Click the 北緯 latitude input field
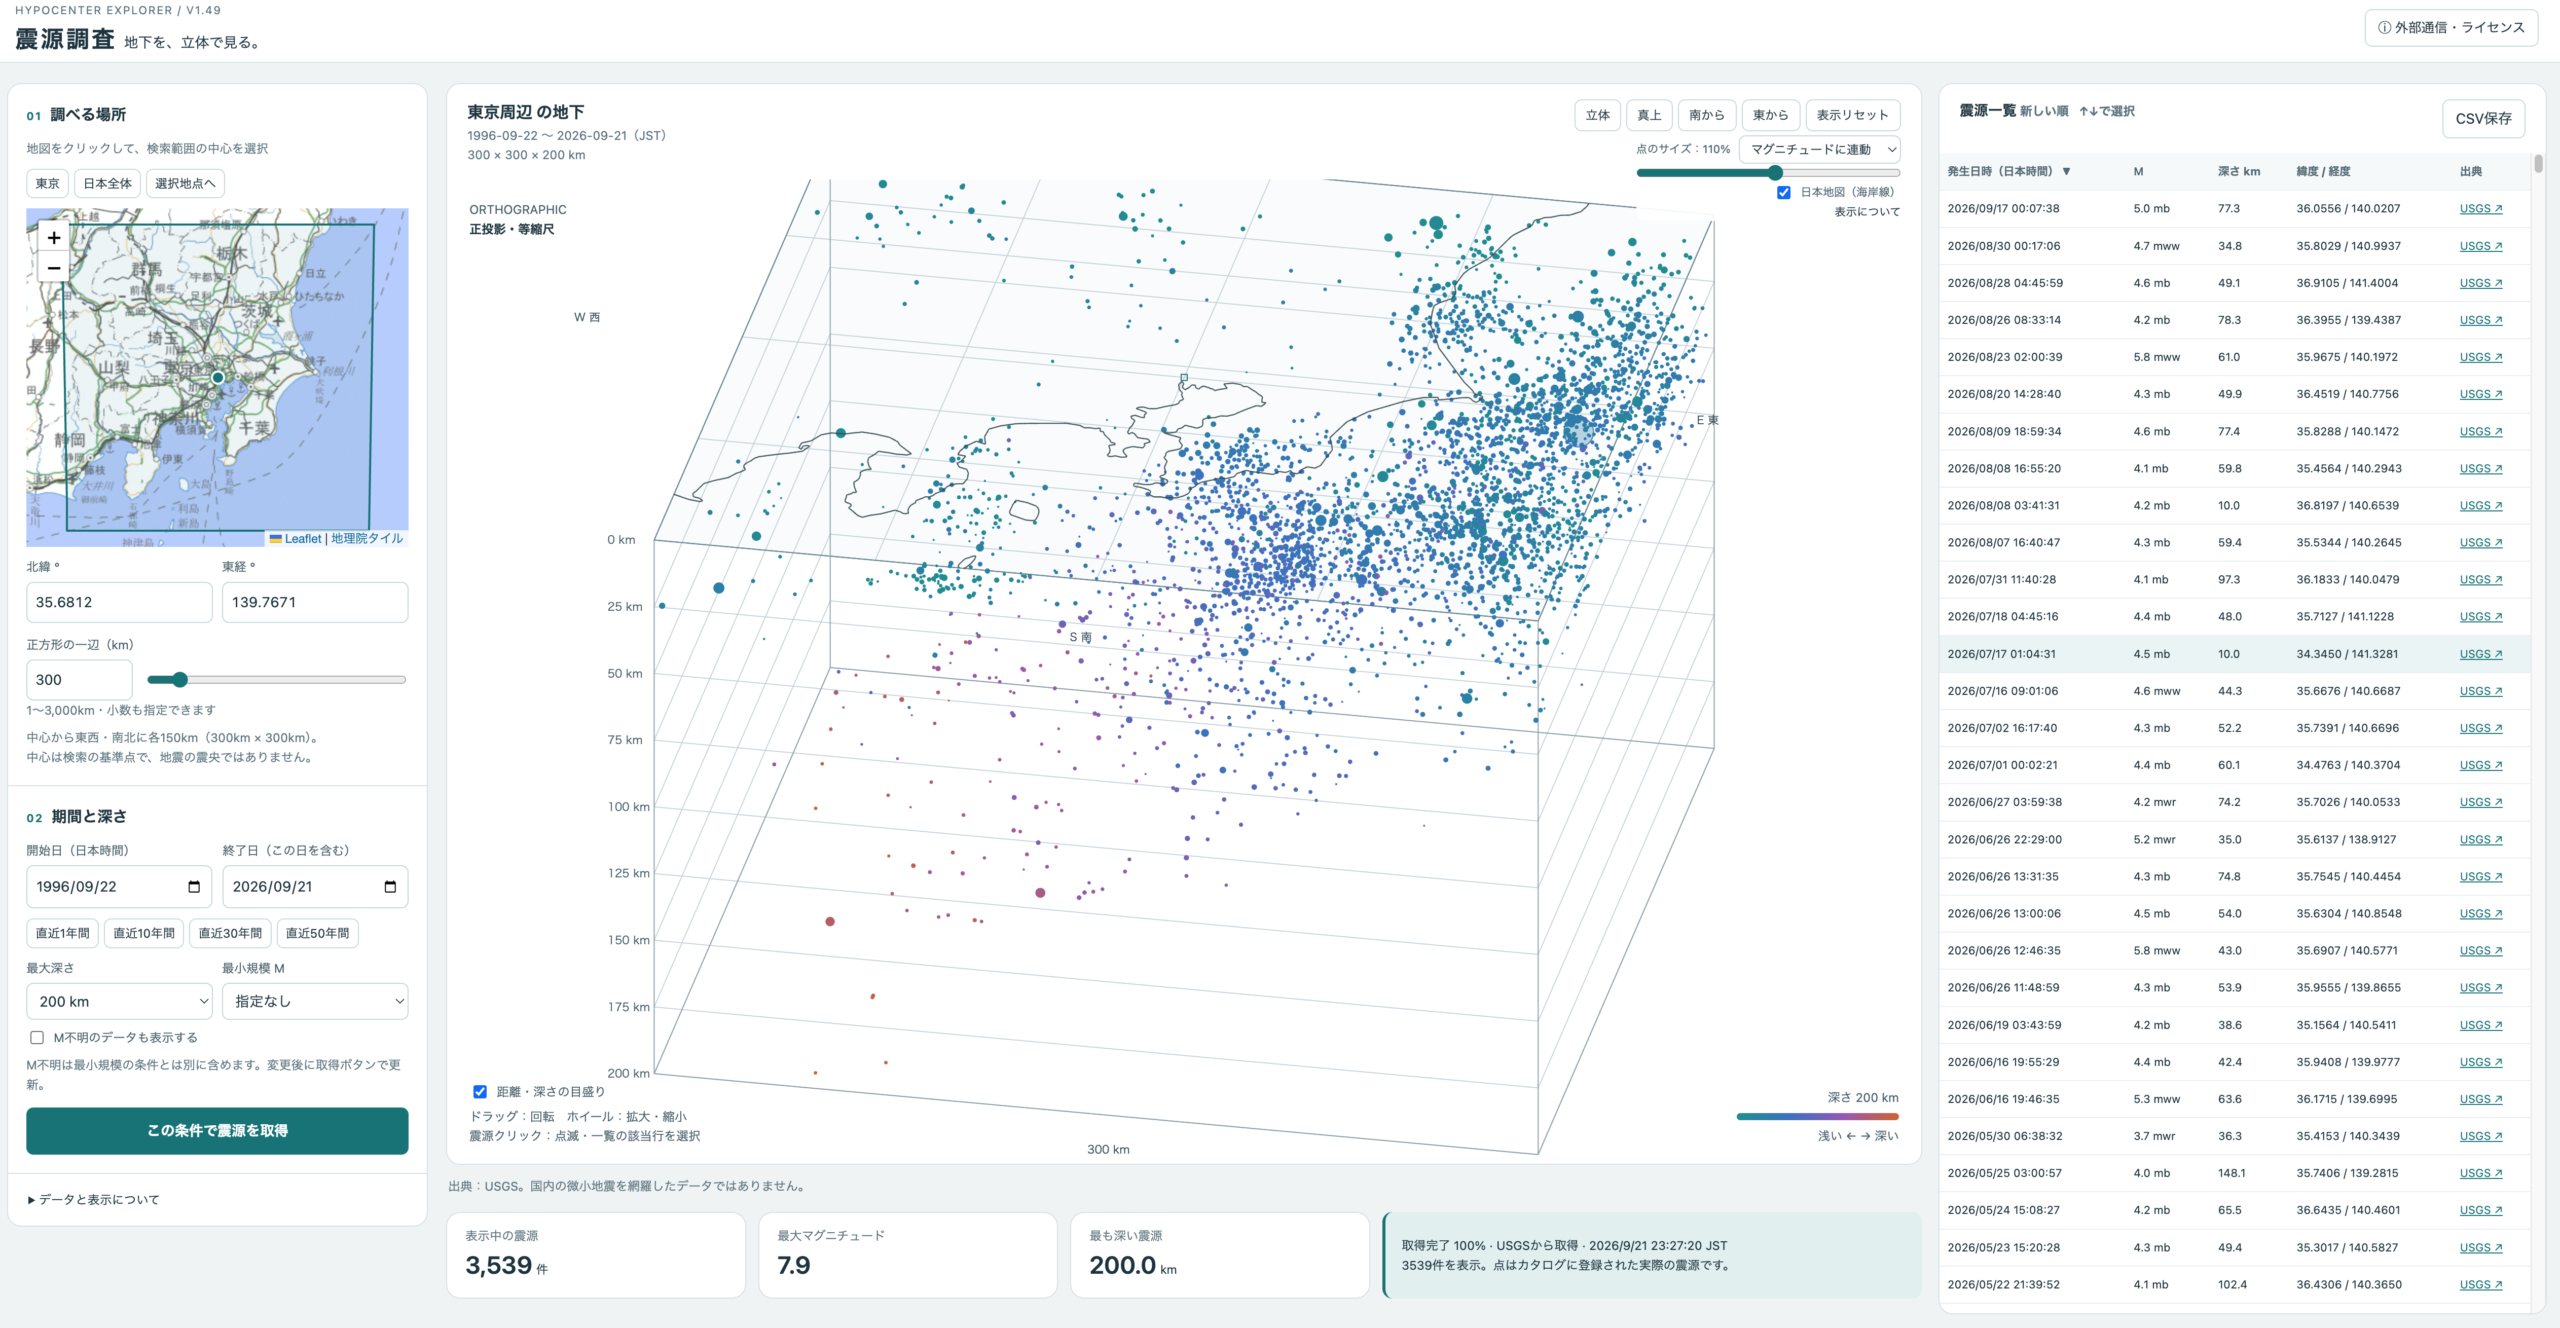2560x1328 pixels. [x=119, y=602]
